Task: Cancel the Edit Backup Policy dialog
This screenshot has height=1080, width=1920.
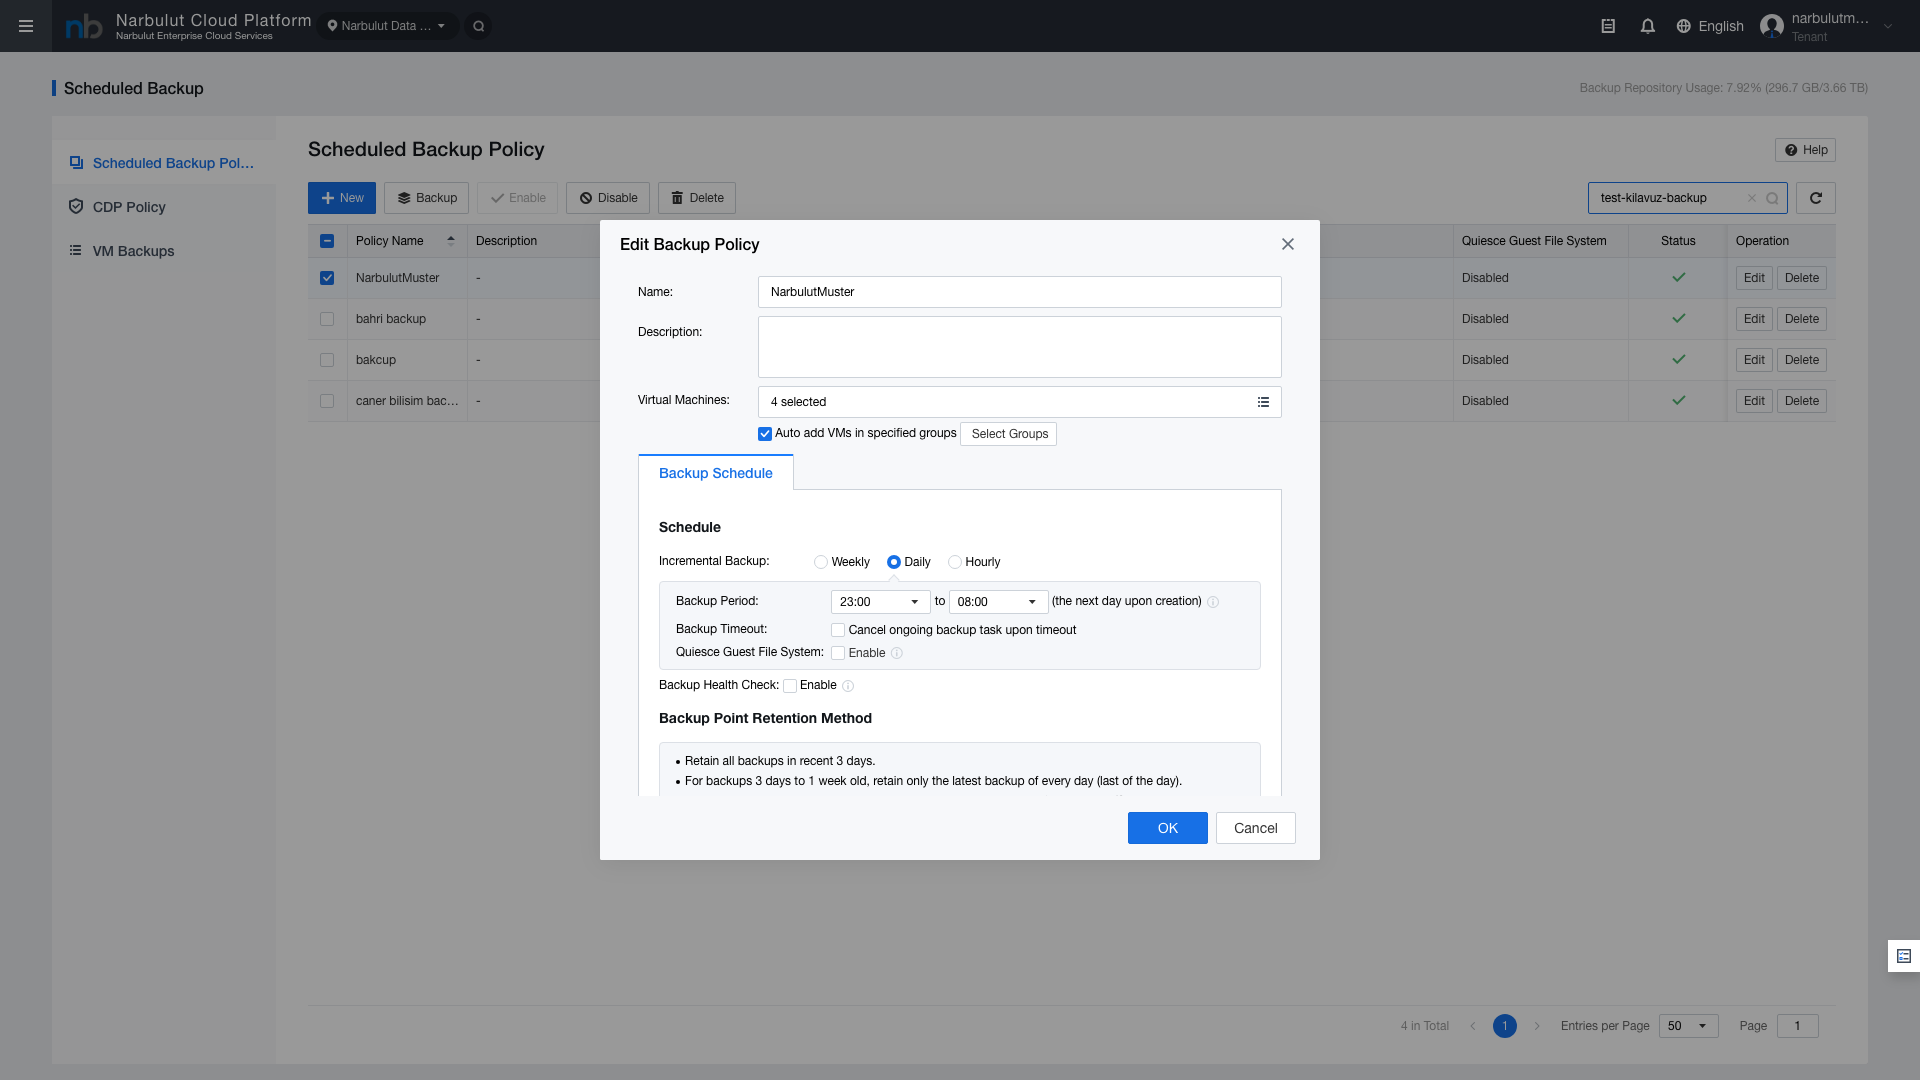Action: (x=1256, y=828)
